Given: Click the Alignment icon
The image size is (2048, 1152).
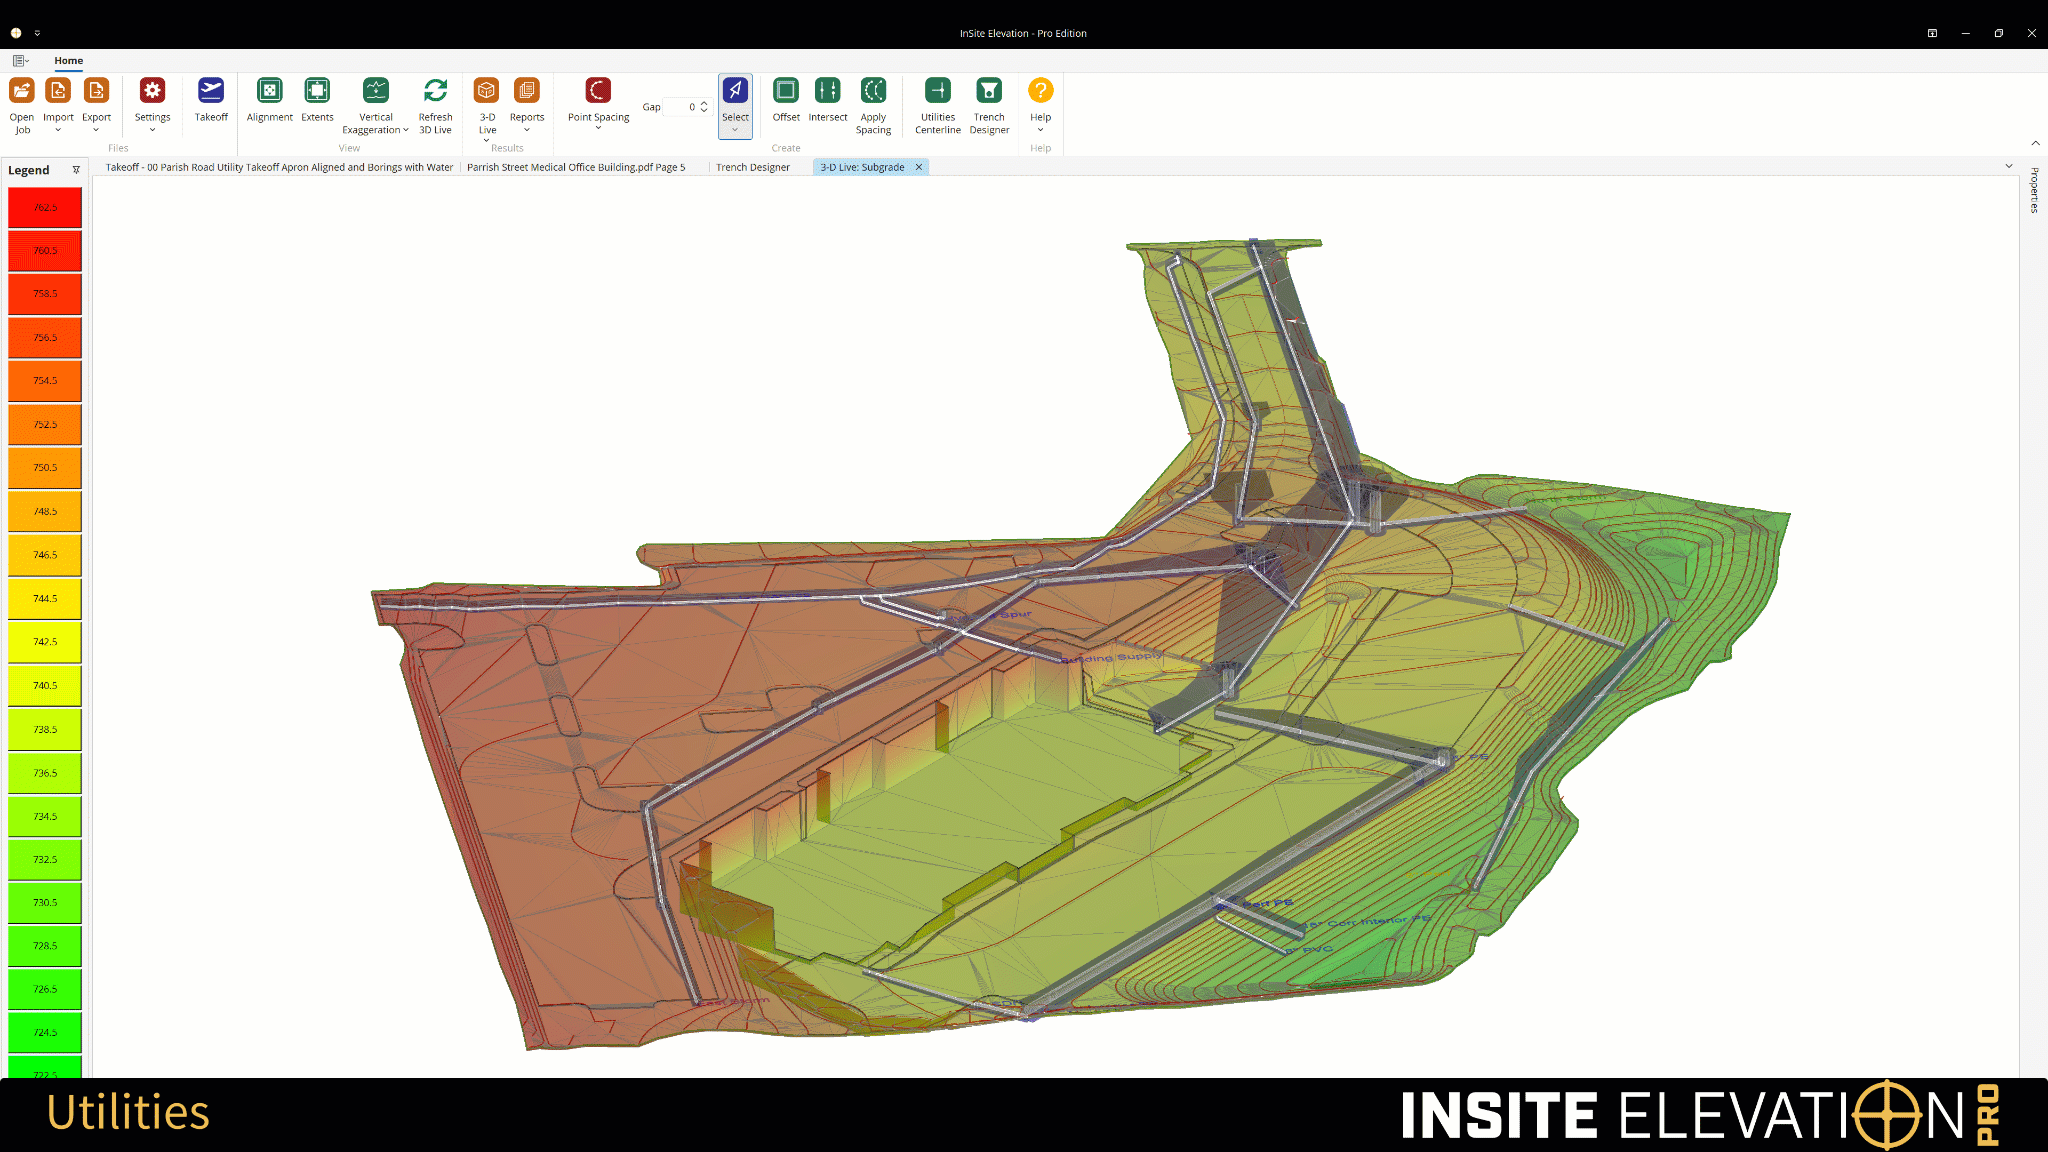Looking at the screenshot, I should [270, 91].
